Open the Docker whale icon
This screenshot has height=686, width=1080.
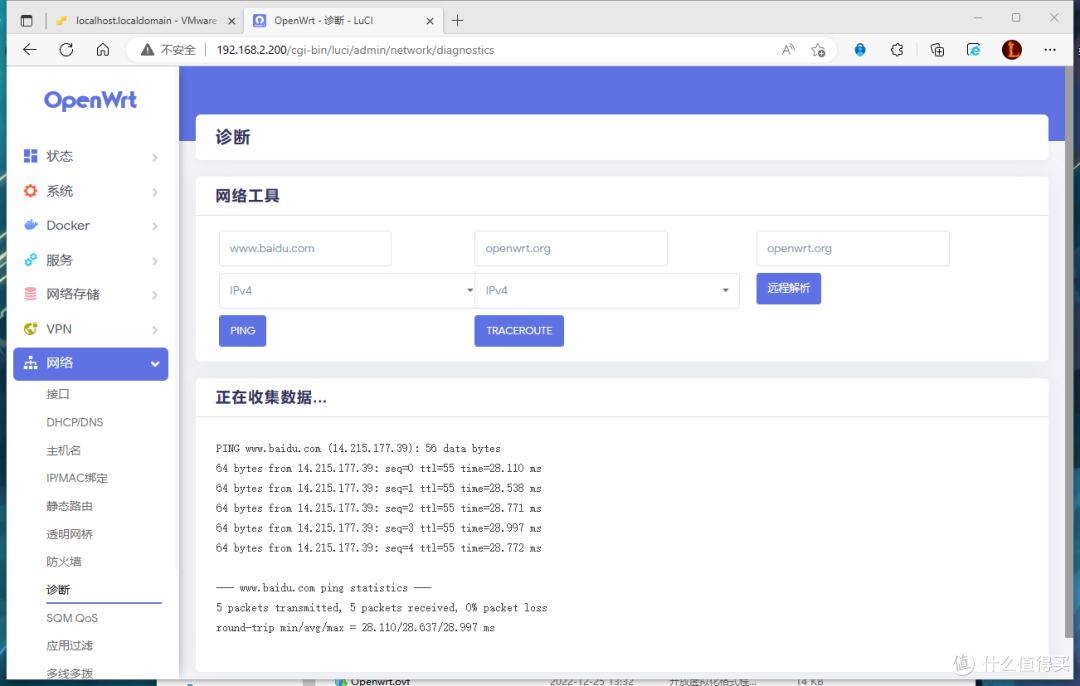click(32, 225)
